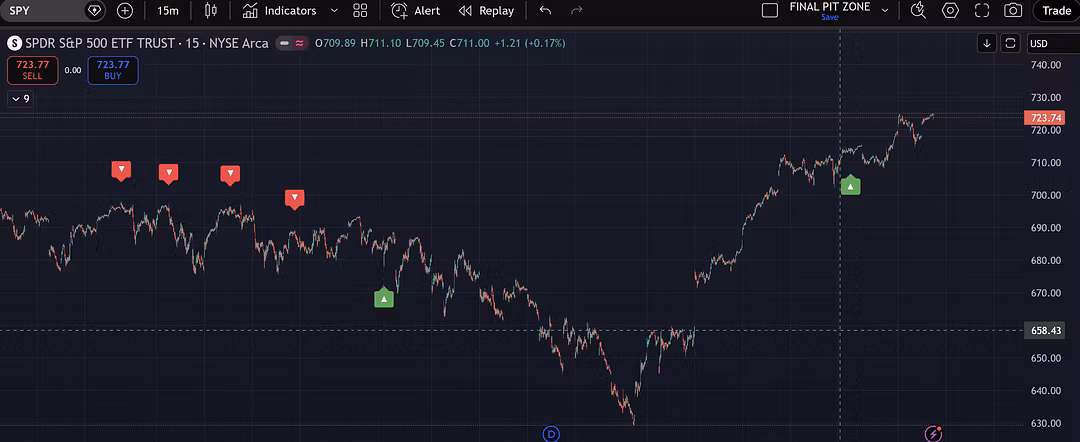Click the SELL 723.77 button
The height and width of the screenshot is (442, 1080).
32,70
